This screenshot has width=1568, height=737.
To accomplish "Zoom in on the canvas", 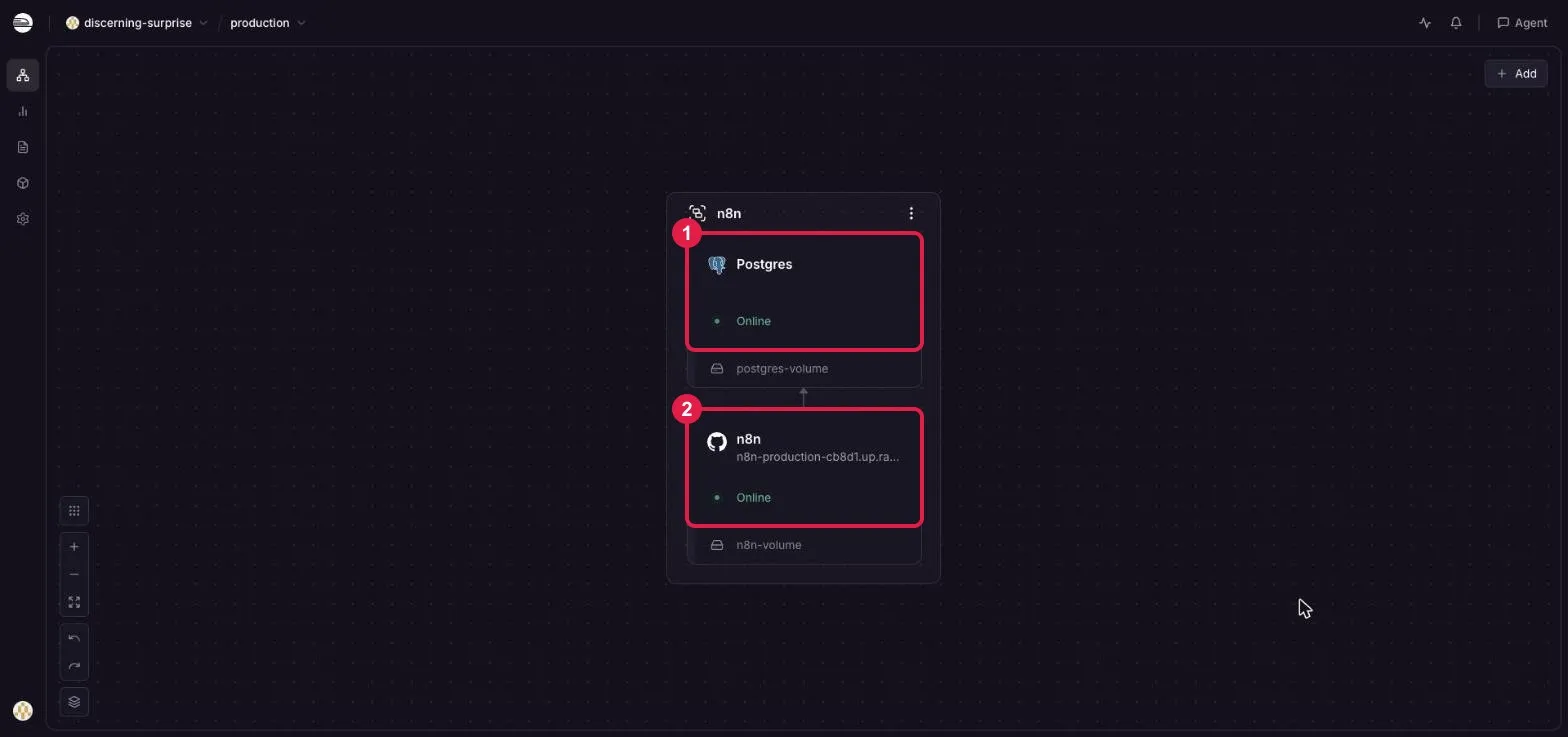I will (74, 547).
